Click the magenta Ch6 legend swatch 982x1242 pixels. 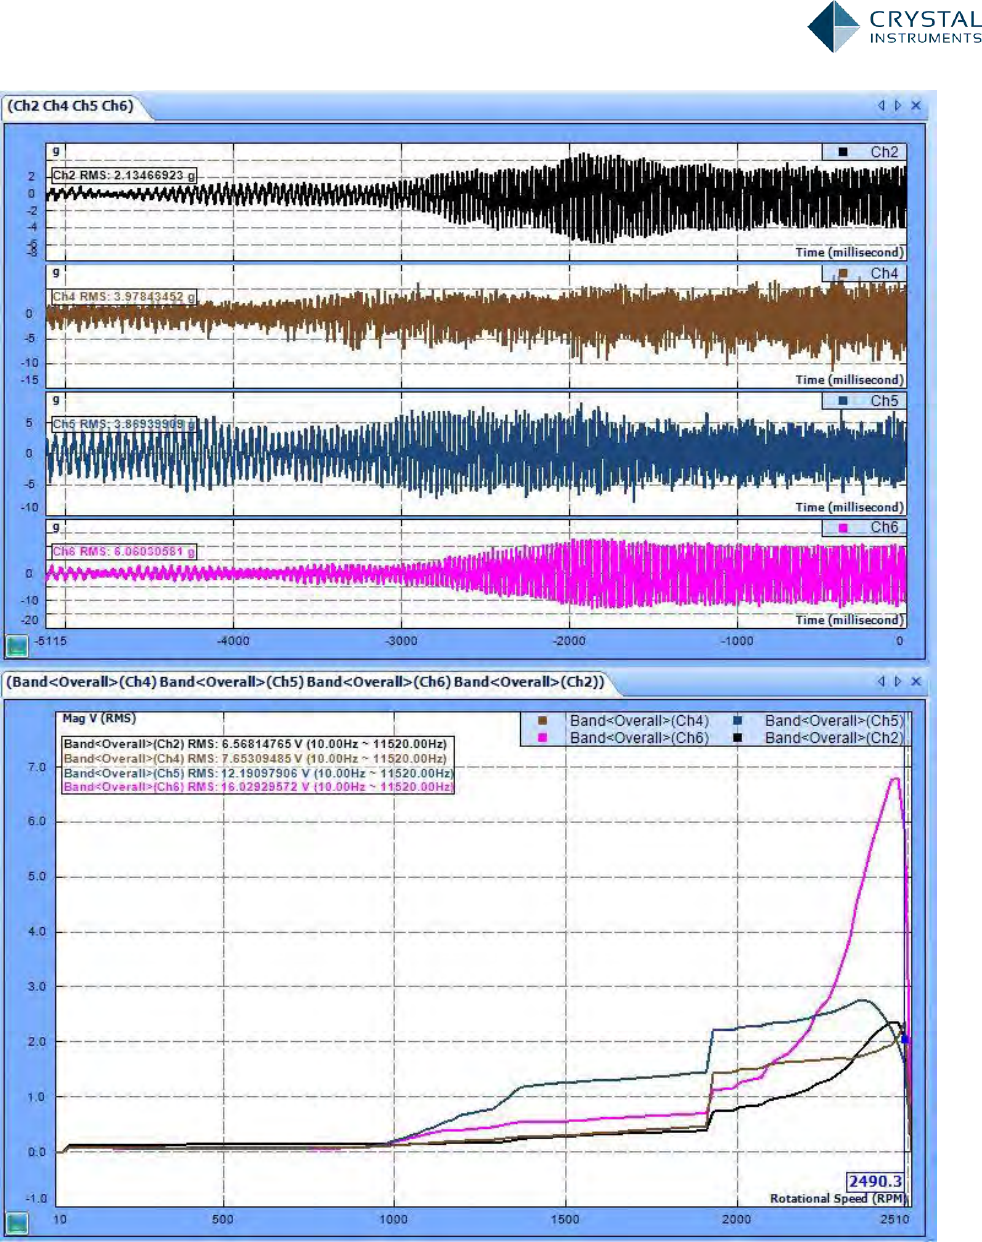(843, 528)
